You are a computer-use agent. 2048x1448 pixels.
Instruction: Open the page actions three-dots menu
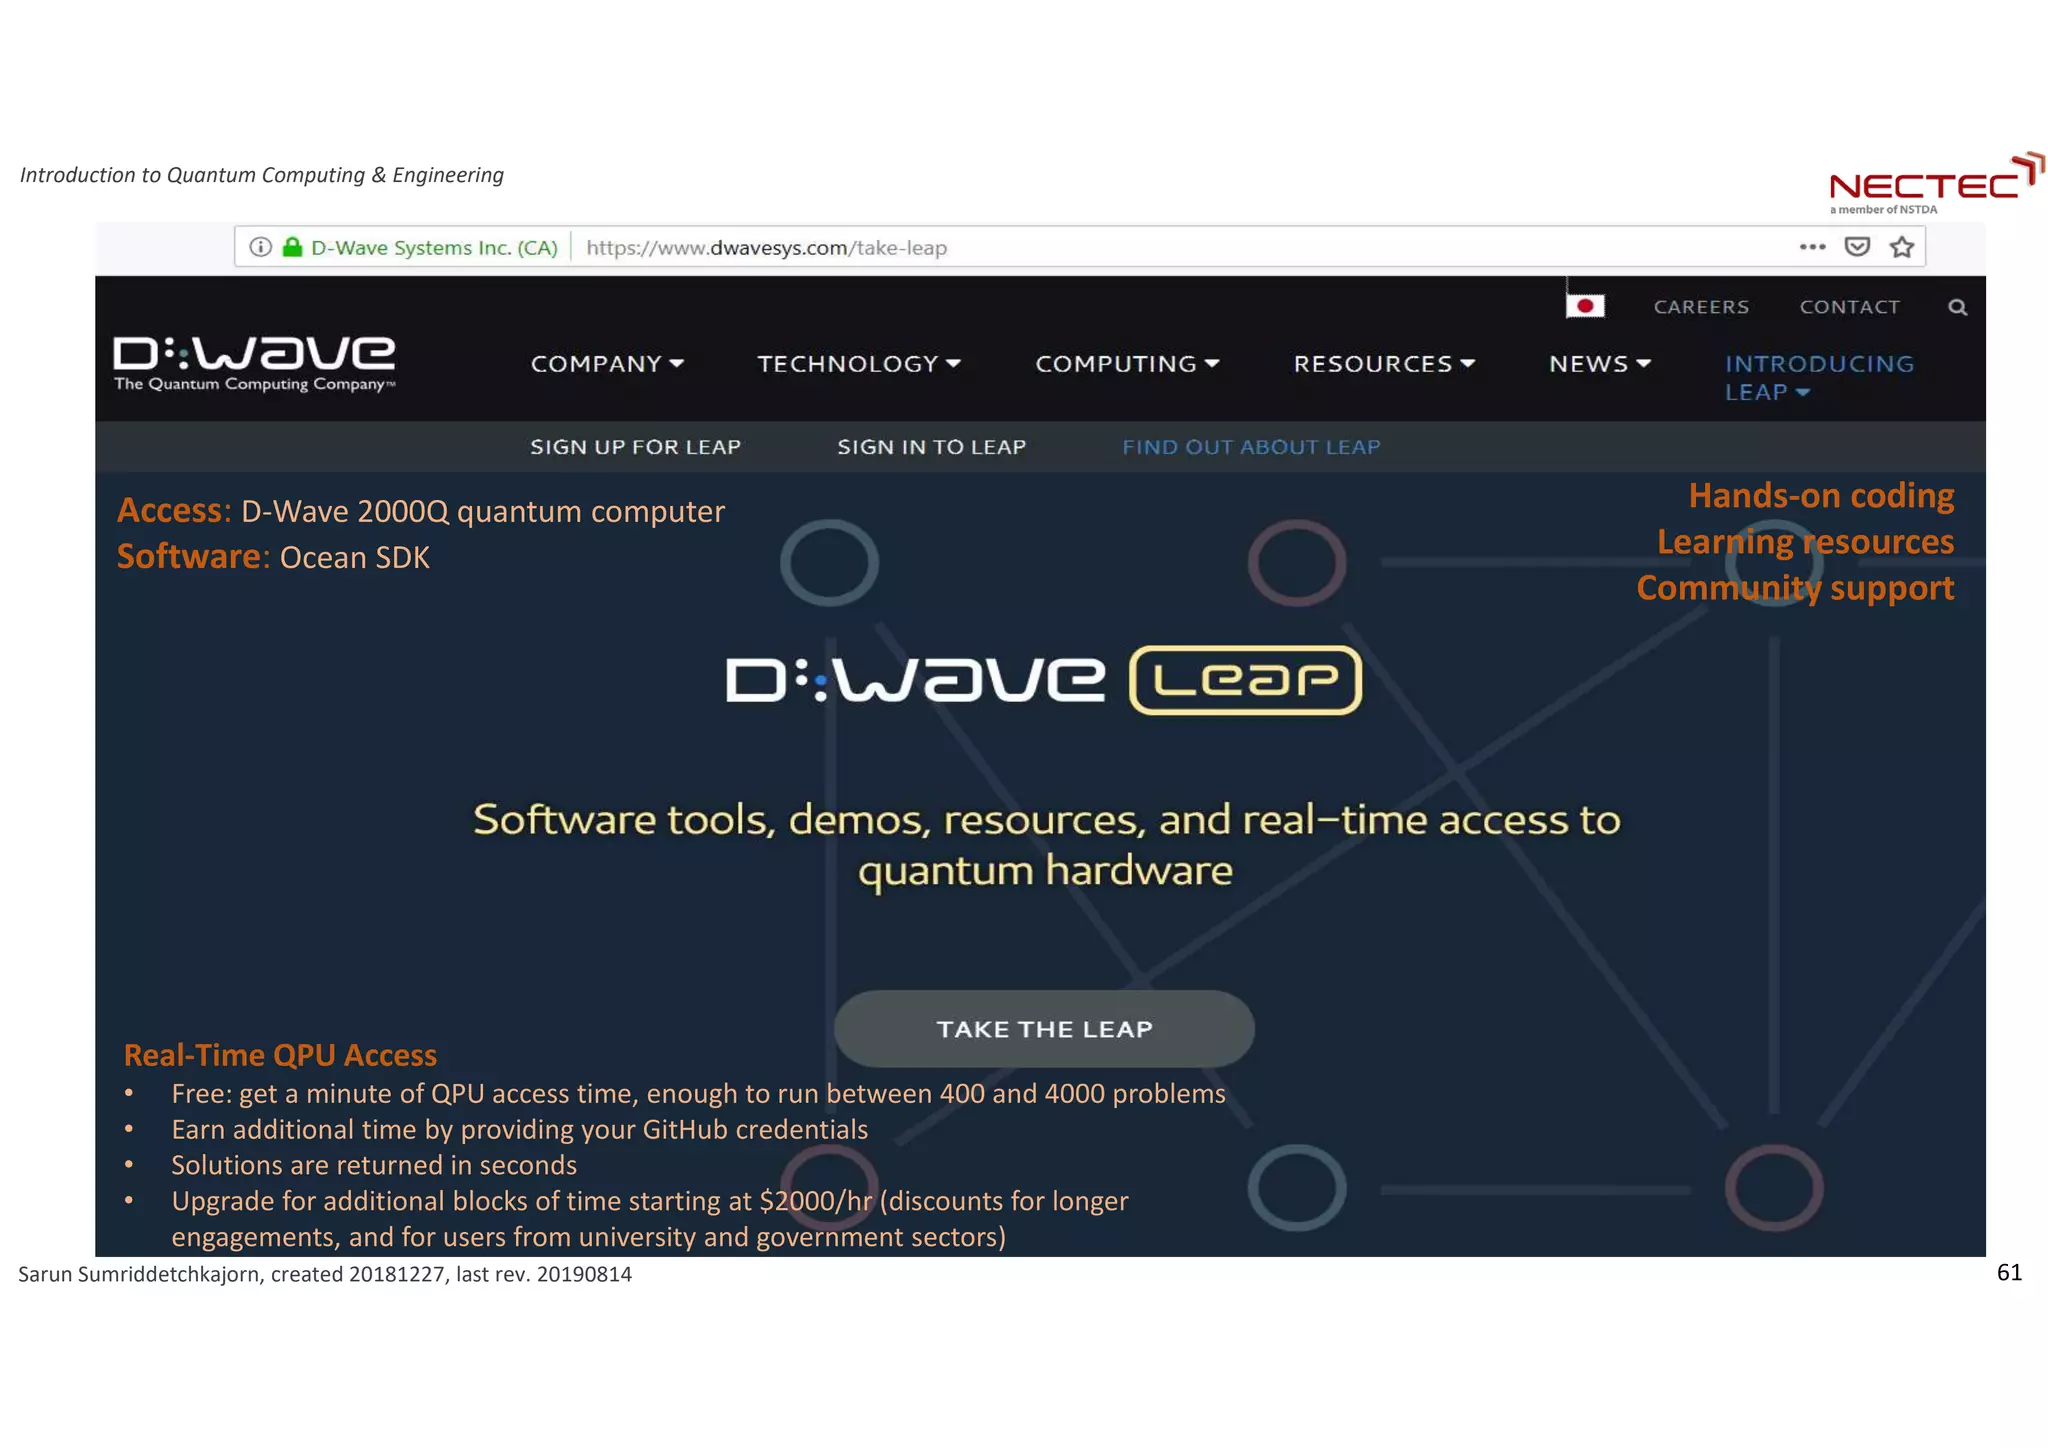1812,246
